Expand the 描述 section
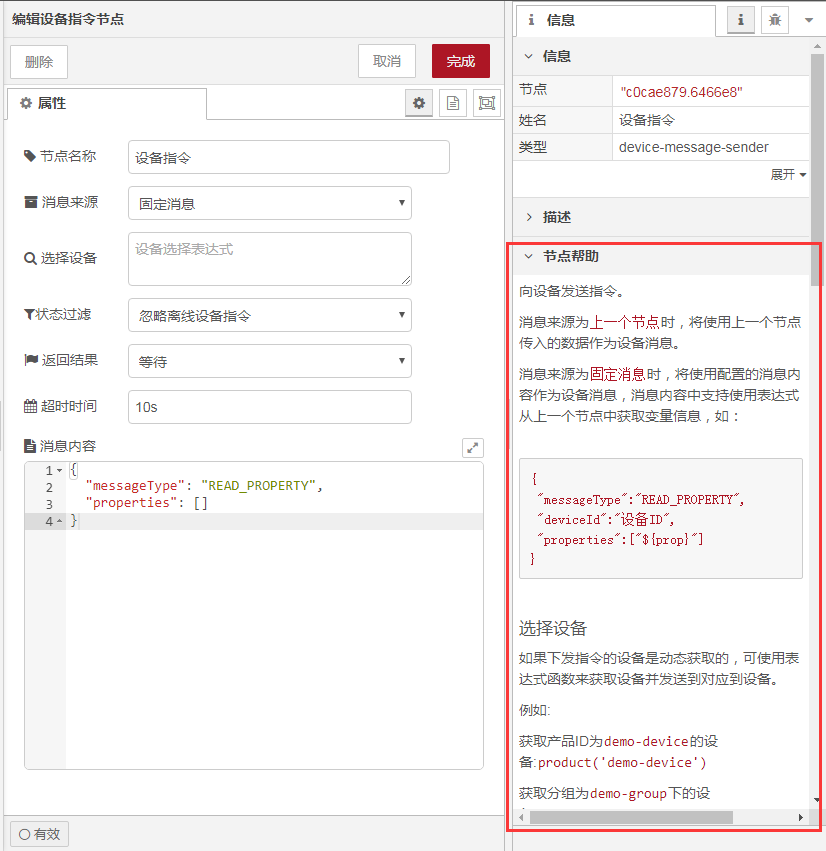Image resolution: width=826 pixels, height=851 pixels. pos(556,217)
